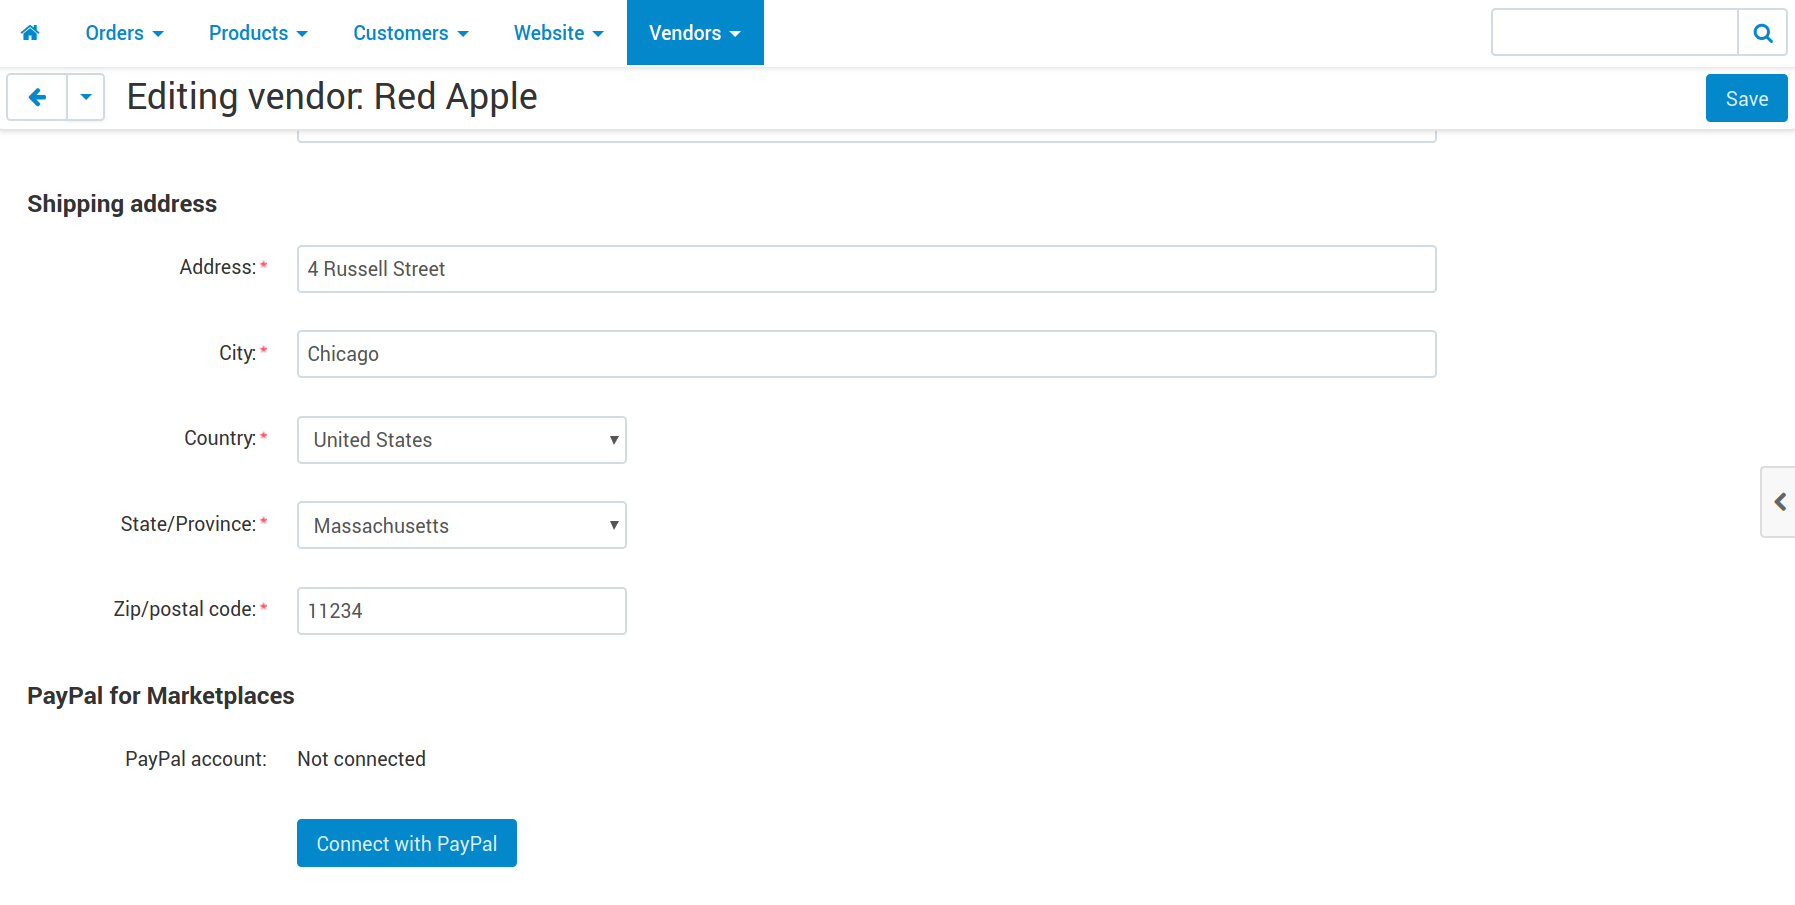Click the Shipping address heading
This screenshot has height=905, width=1795.
coord(122,204)
